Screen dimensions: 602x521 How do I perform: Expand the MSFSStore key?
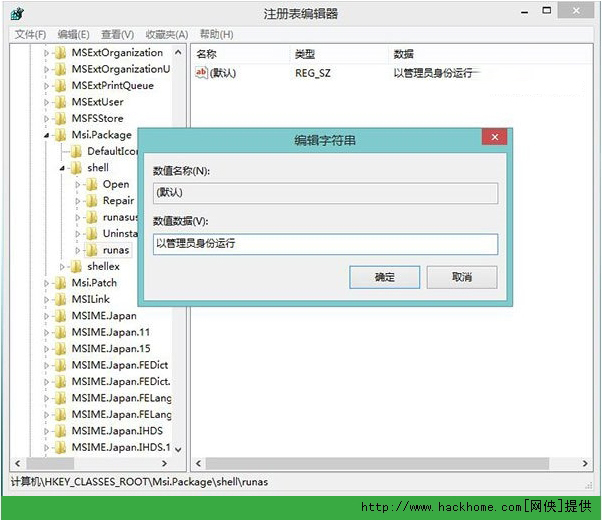pyautogui.click(x=46, y=119)
